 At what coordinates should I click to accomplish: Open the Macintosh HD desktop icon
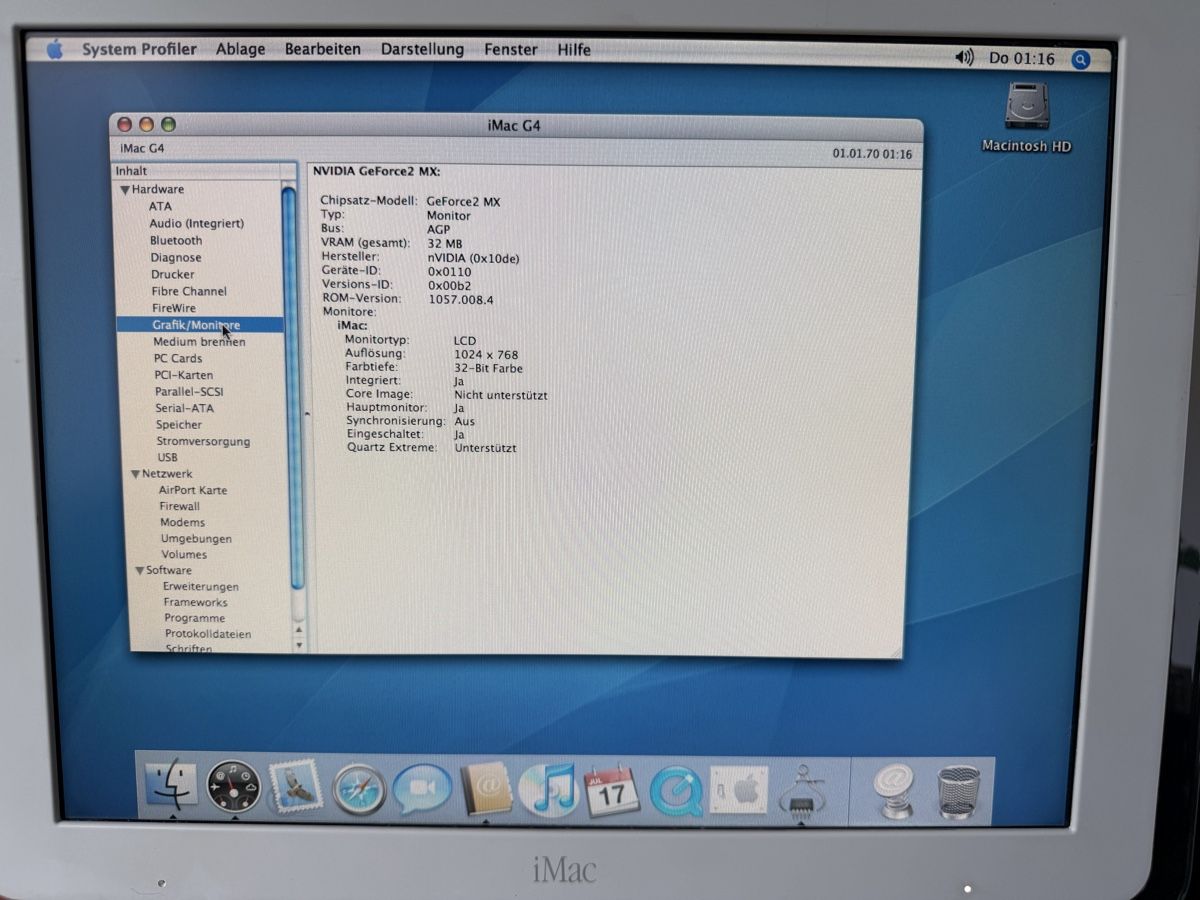click(x=1026, y=118)
